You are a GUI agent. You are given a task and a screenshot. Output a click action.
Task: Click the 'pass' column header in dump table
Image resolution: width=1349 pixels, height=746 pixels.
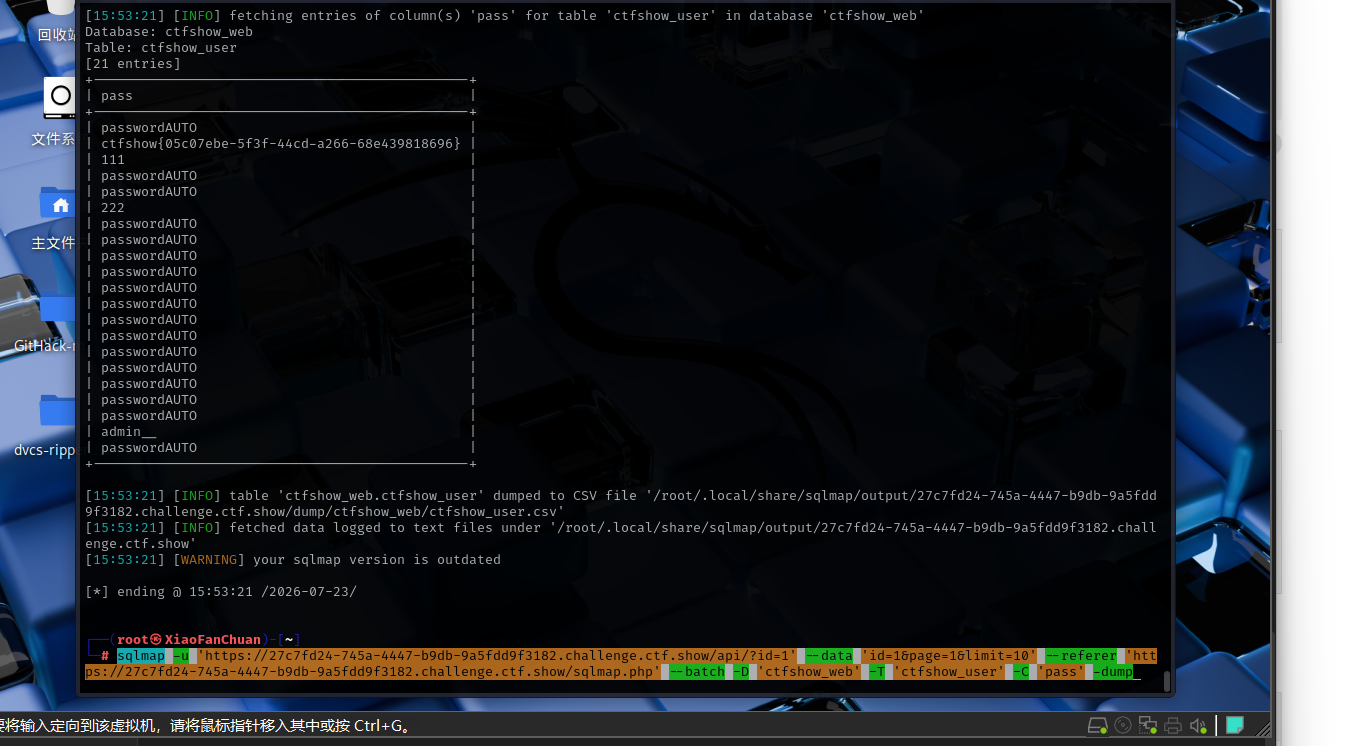click(117, 96)
